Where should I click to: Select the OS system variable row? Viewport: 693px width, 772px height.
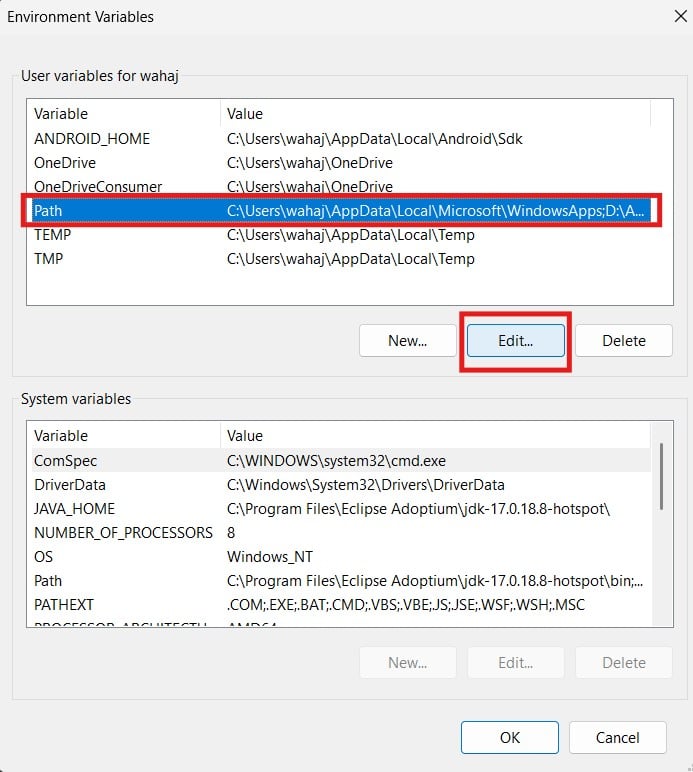[x=44, y=557]
